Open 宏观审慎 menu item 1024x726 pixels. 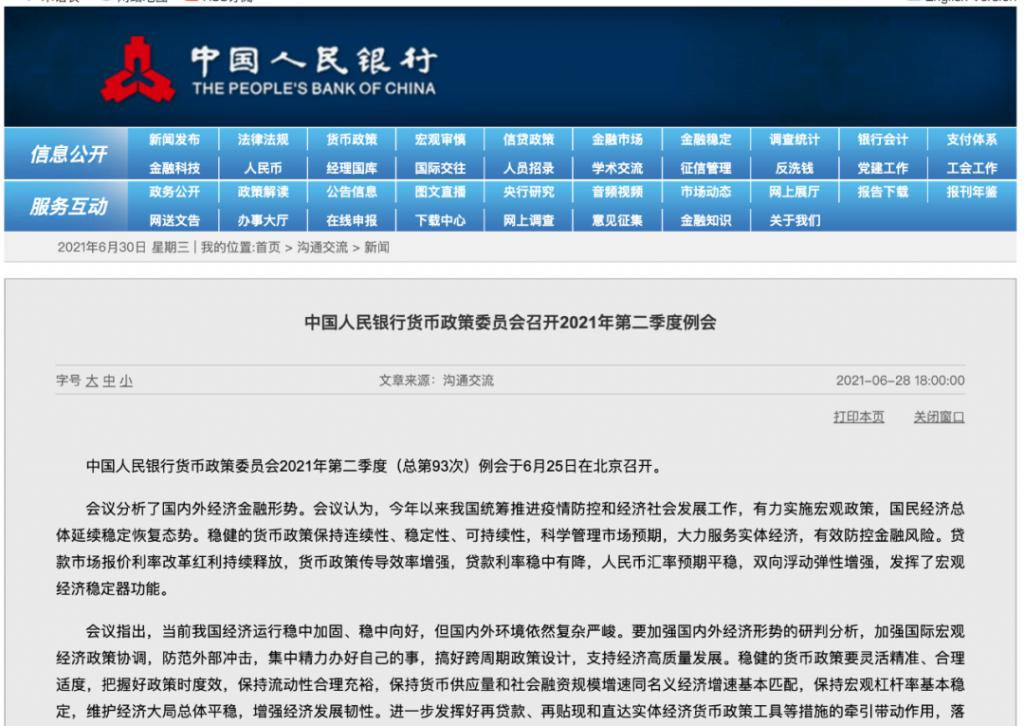point(440,140)
